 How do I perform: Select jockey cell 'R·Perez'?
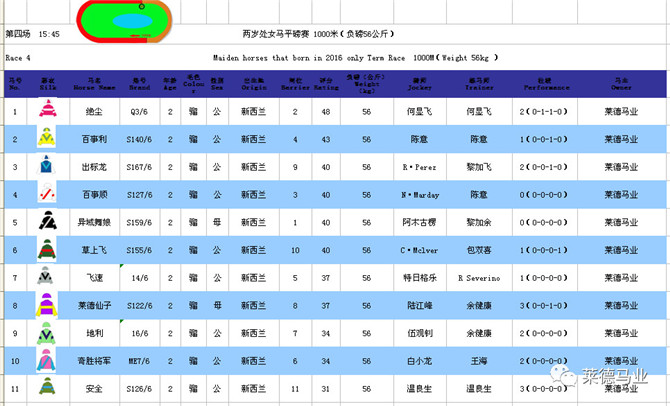tap(419, 168)
